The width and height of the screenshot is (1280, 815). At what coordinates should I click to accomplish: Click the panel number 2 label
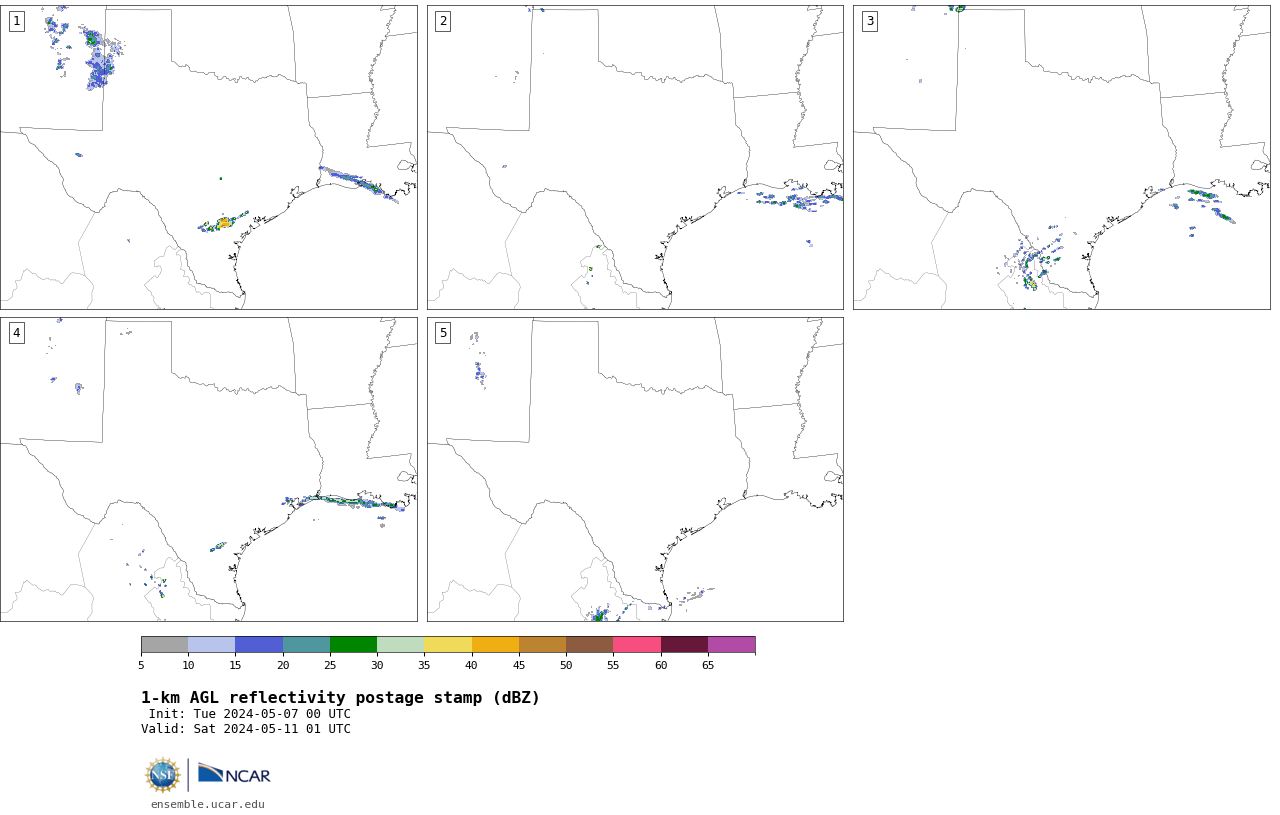click(443, 21)
